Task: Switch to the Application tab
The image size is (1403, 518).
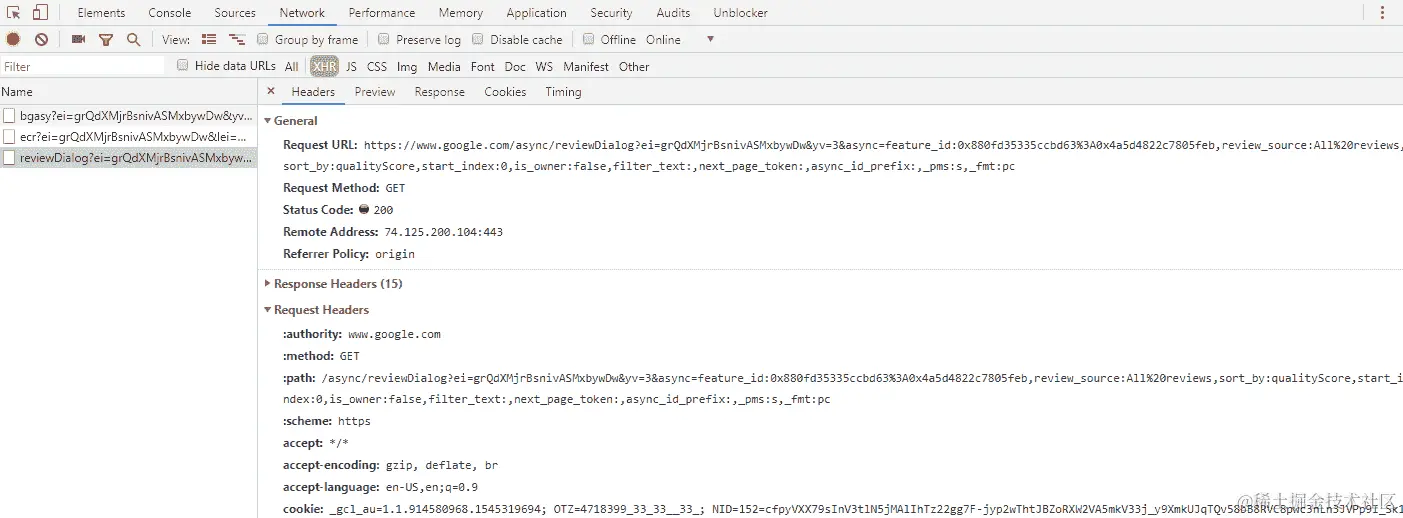Action: tap(536, 13)
